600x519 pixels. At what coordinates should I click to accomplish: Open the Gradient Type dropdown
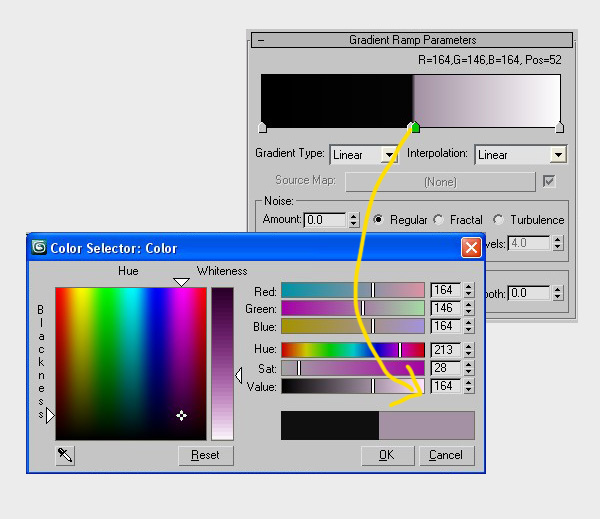click(388, 155)
